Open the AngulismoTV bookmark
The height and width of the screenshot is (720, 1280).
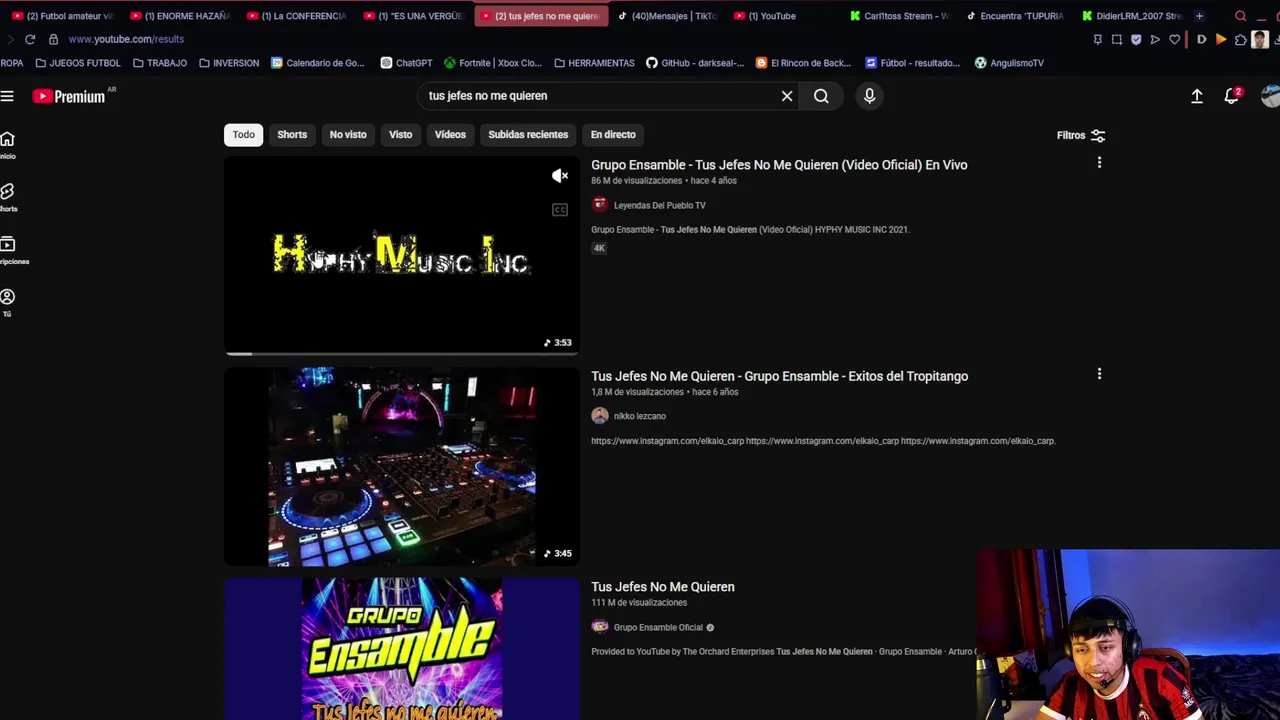1009,63
